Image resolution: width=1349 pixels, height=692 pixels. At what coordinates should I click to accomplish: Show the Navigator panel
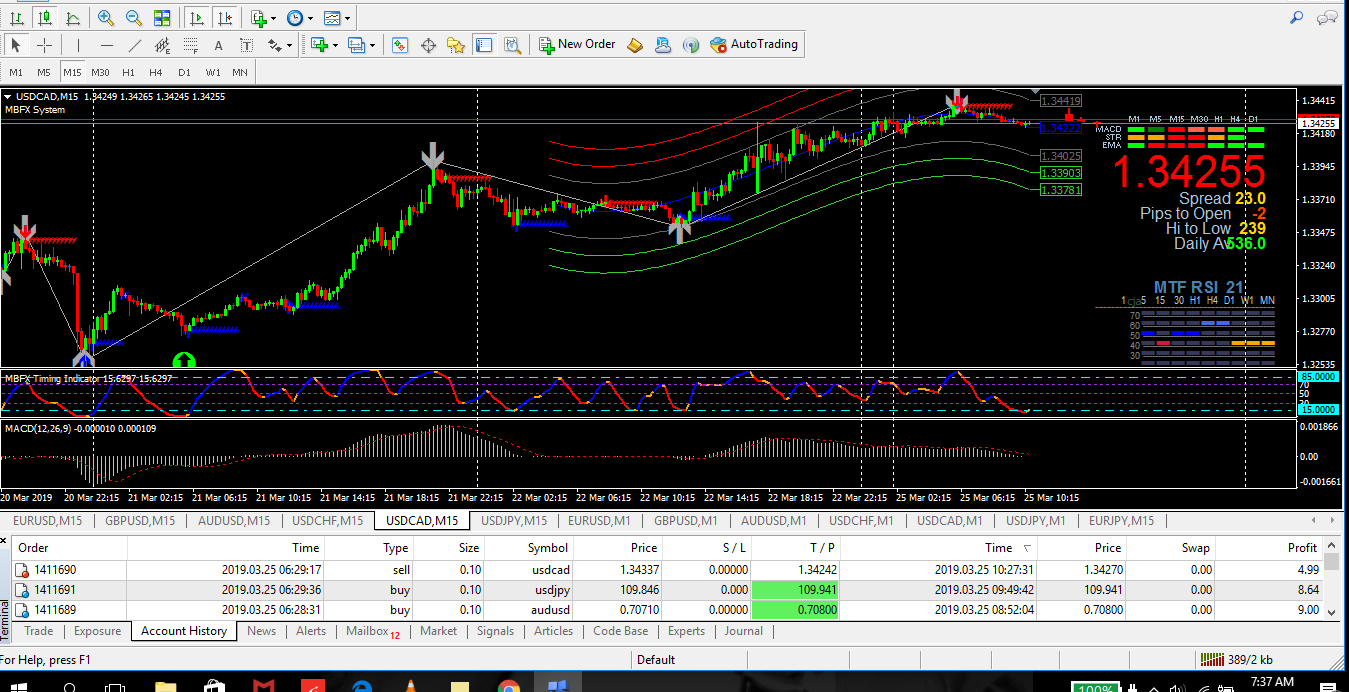pyautogui.click(x=456, y=45)
